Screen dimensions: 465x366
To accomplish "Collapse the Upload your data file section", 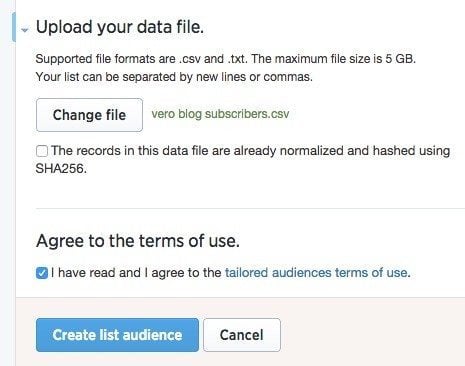I will pos(24,30).
